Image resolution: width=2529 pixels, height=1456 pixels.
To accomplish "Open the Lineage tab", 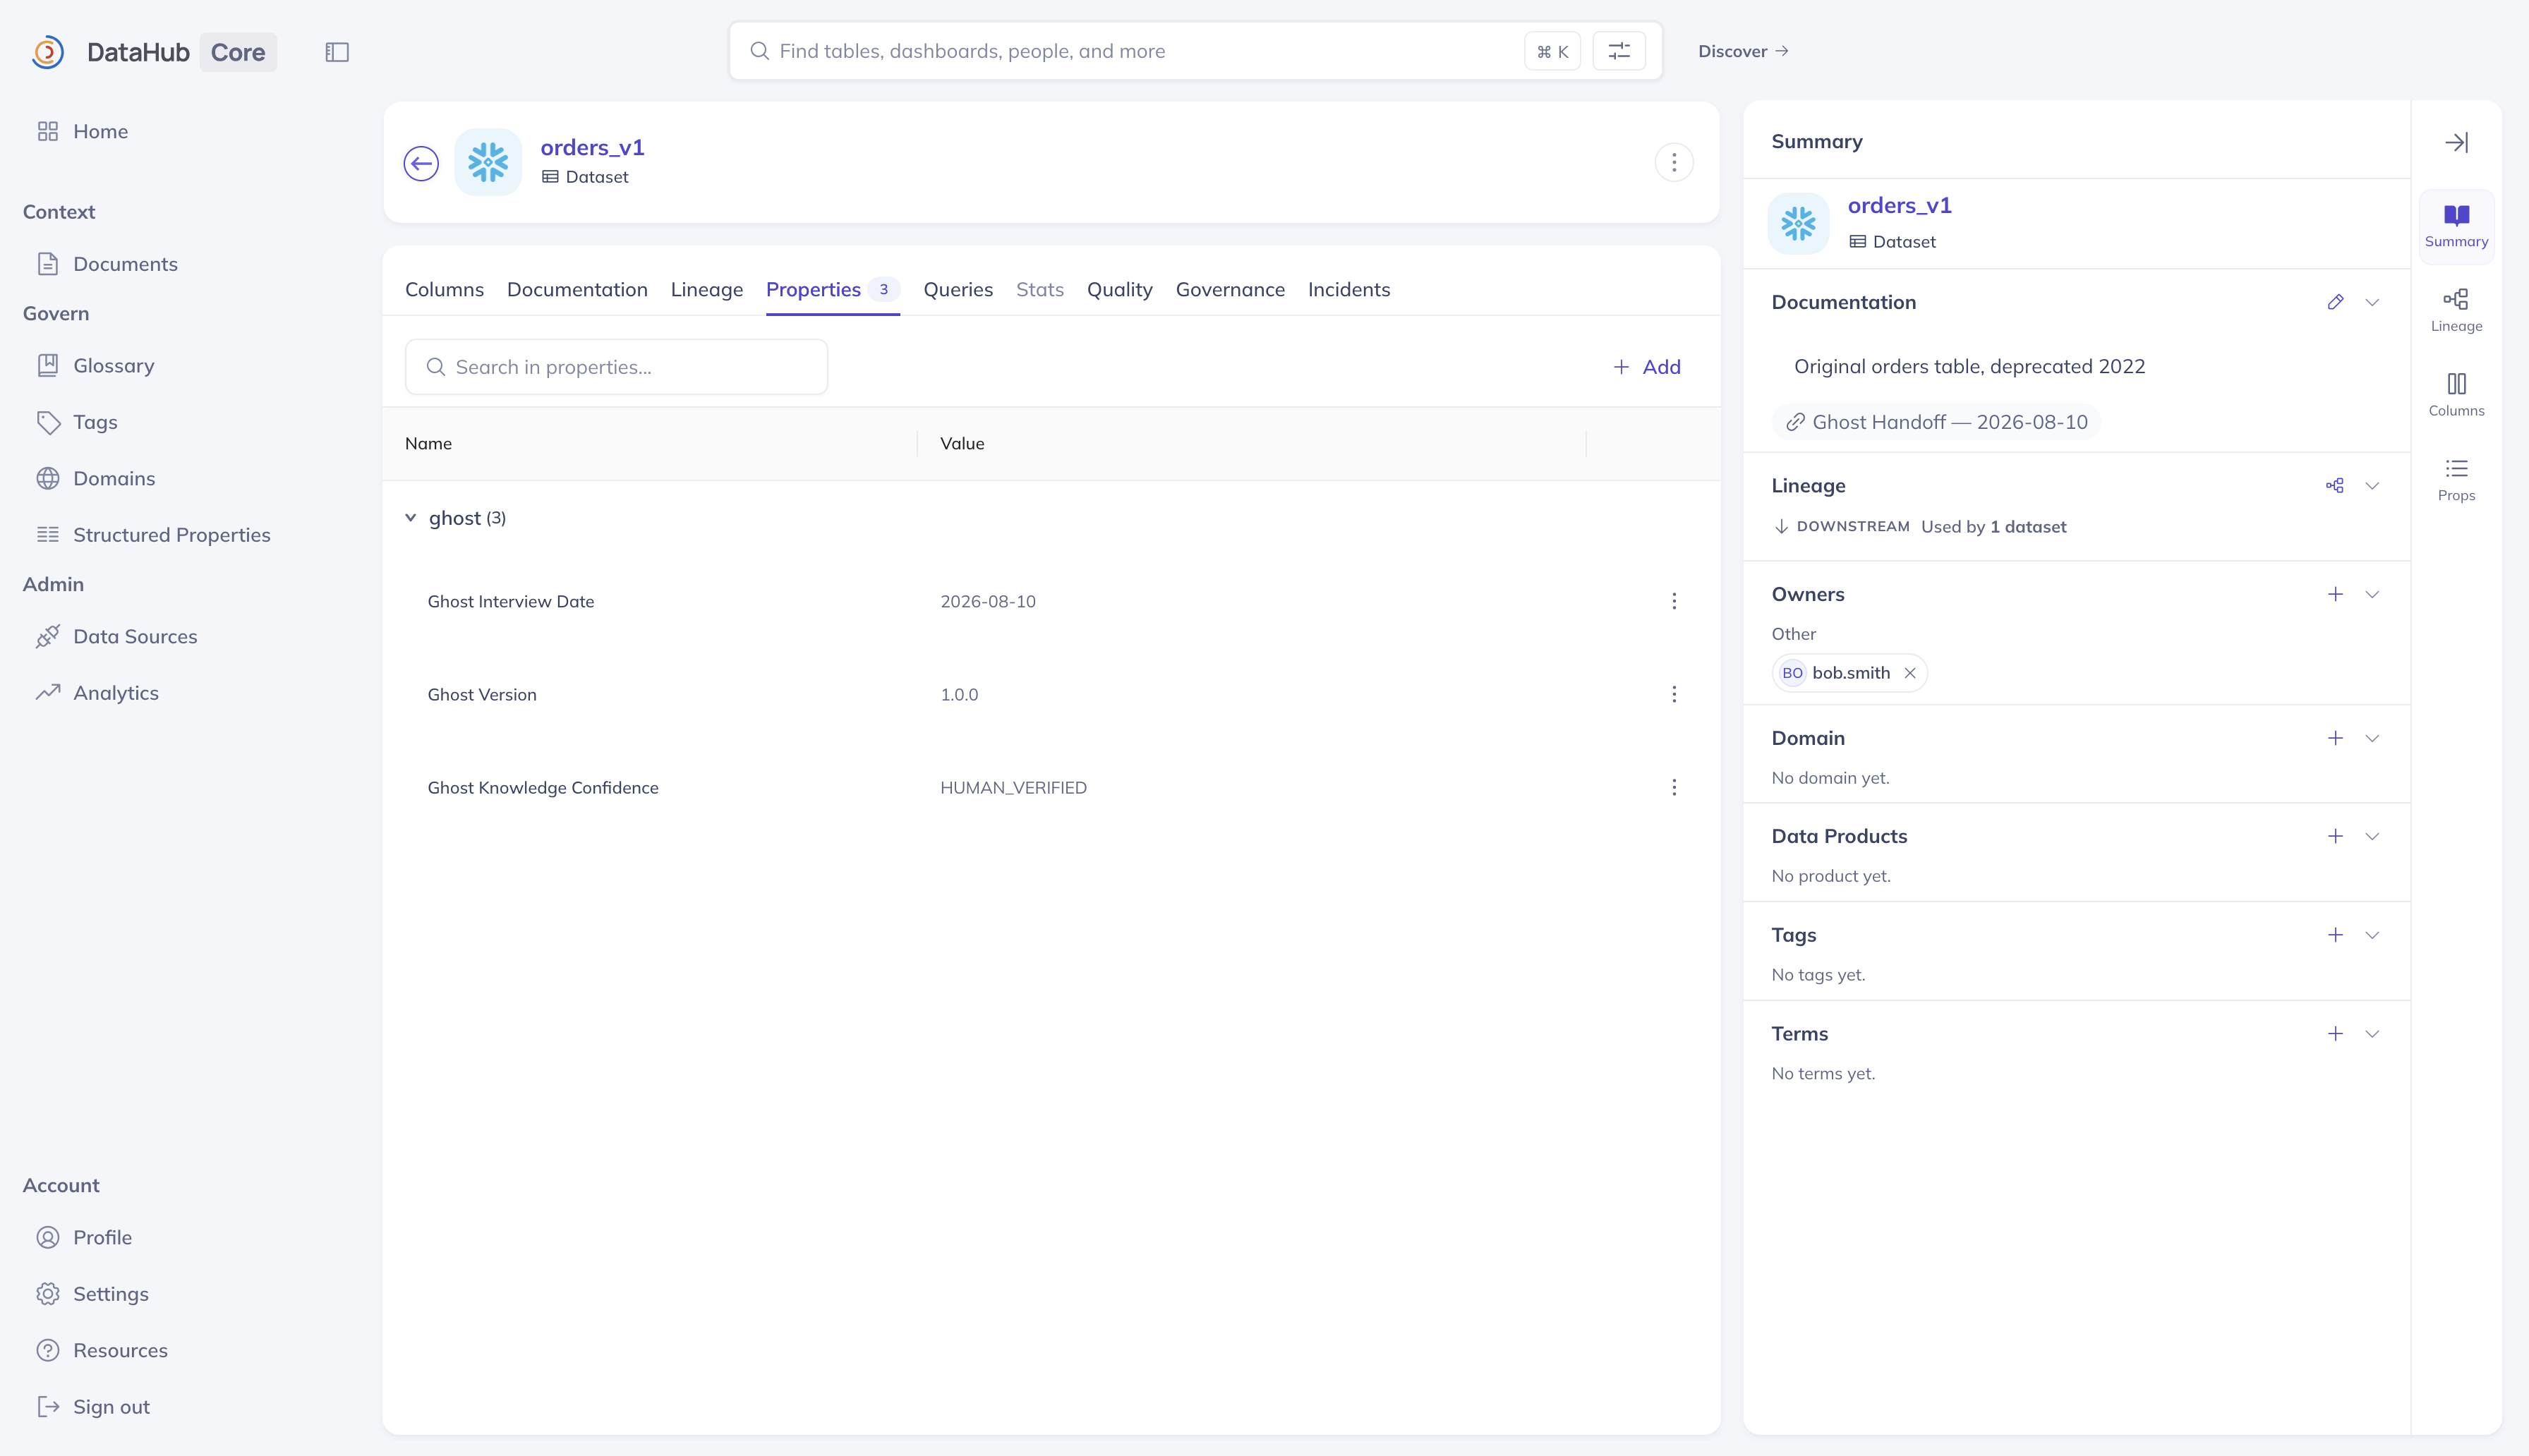I will coord(706,289).
